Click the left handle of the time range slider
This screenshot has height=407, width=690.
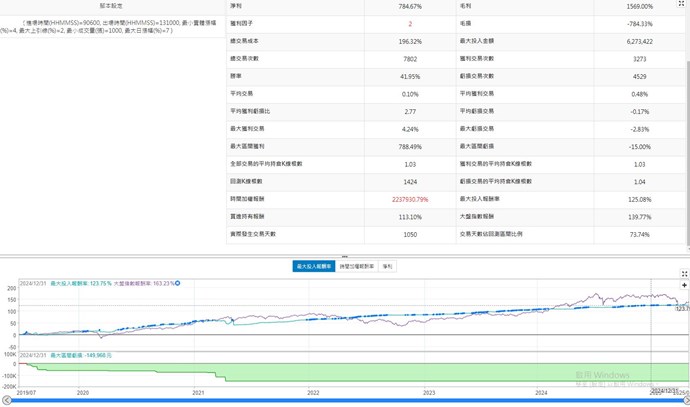click(8, 401)
